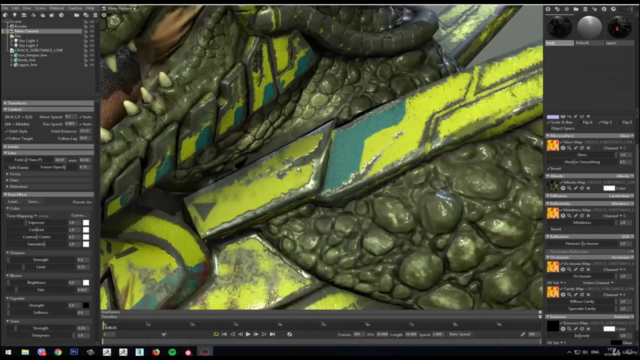The width and height of the screenshot is (640, 360).
Task: Expand the upper_low tree node
Action: pyautogui.click(x=11, y=65)
